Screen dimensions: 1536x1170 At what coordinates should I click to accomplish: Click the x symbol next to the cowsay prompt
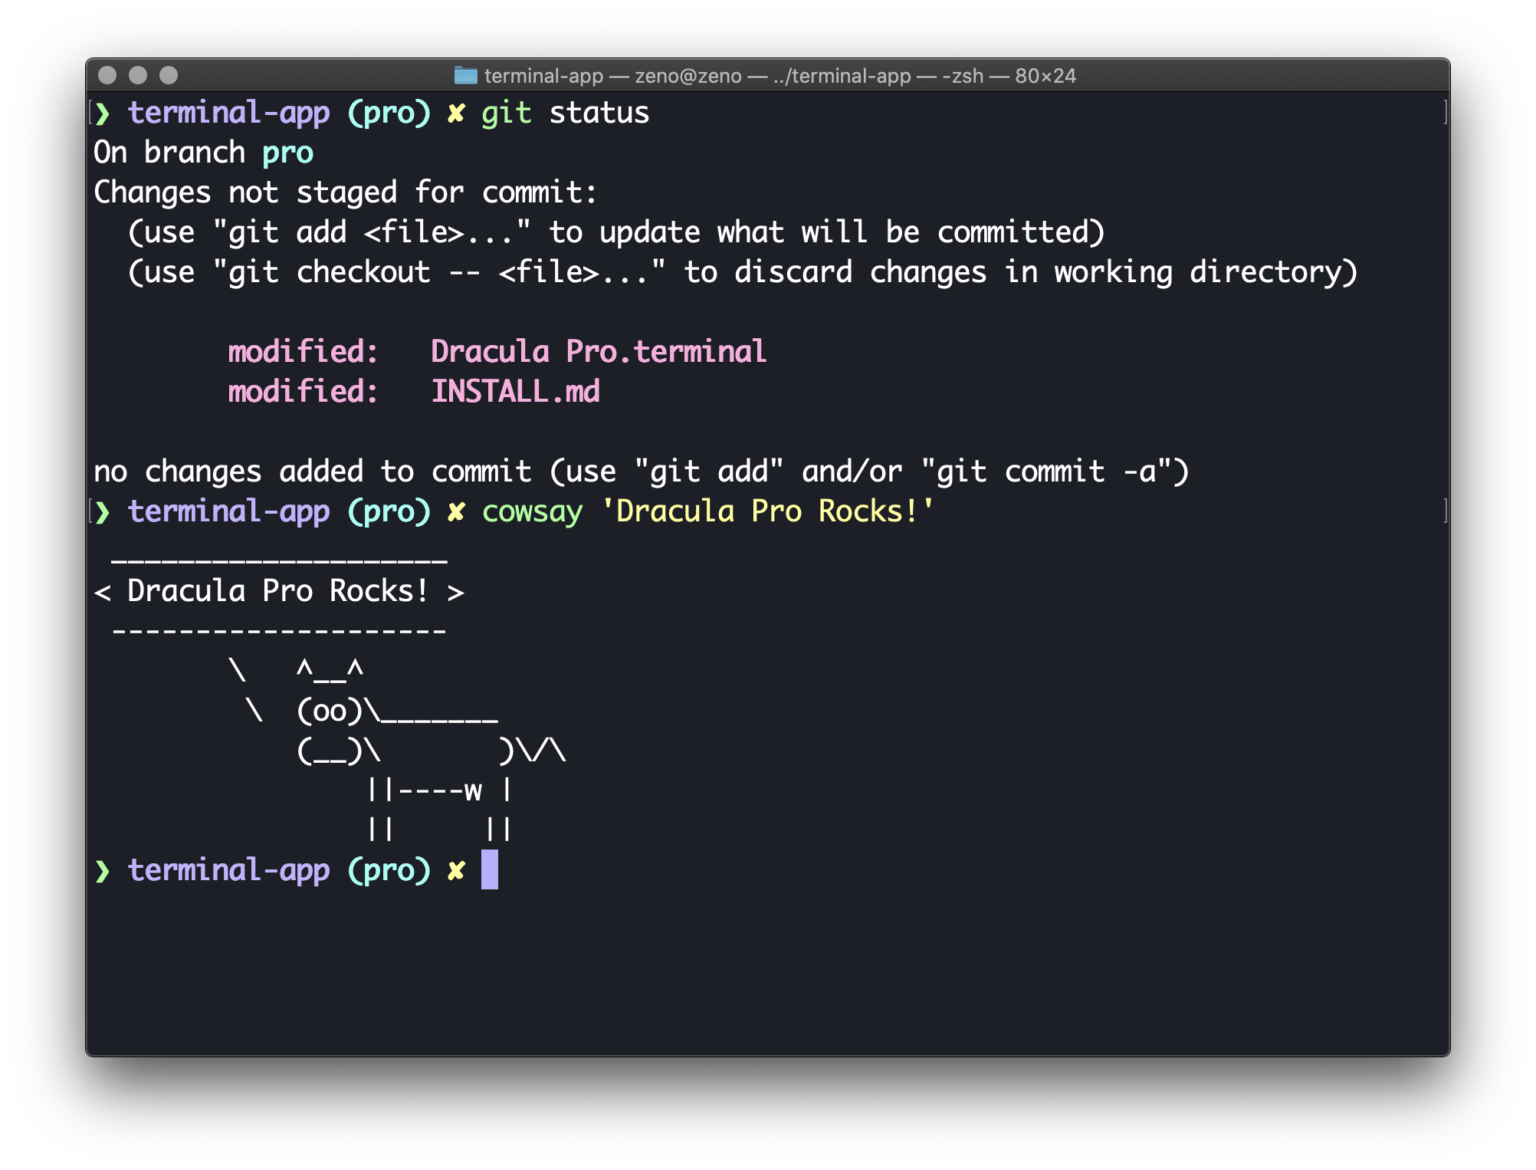[456, 511]
